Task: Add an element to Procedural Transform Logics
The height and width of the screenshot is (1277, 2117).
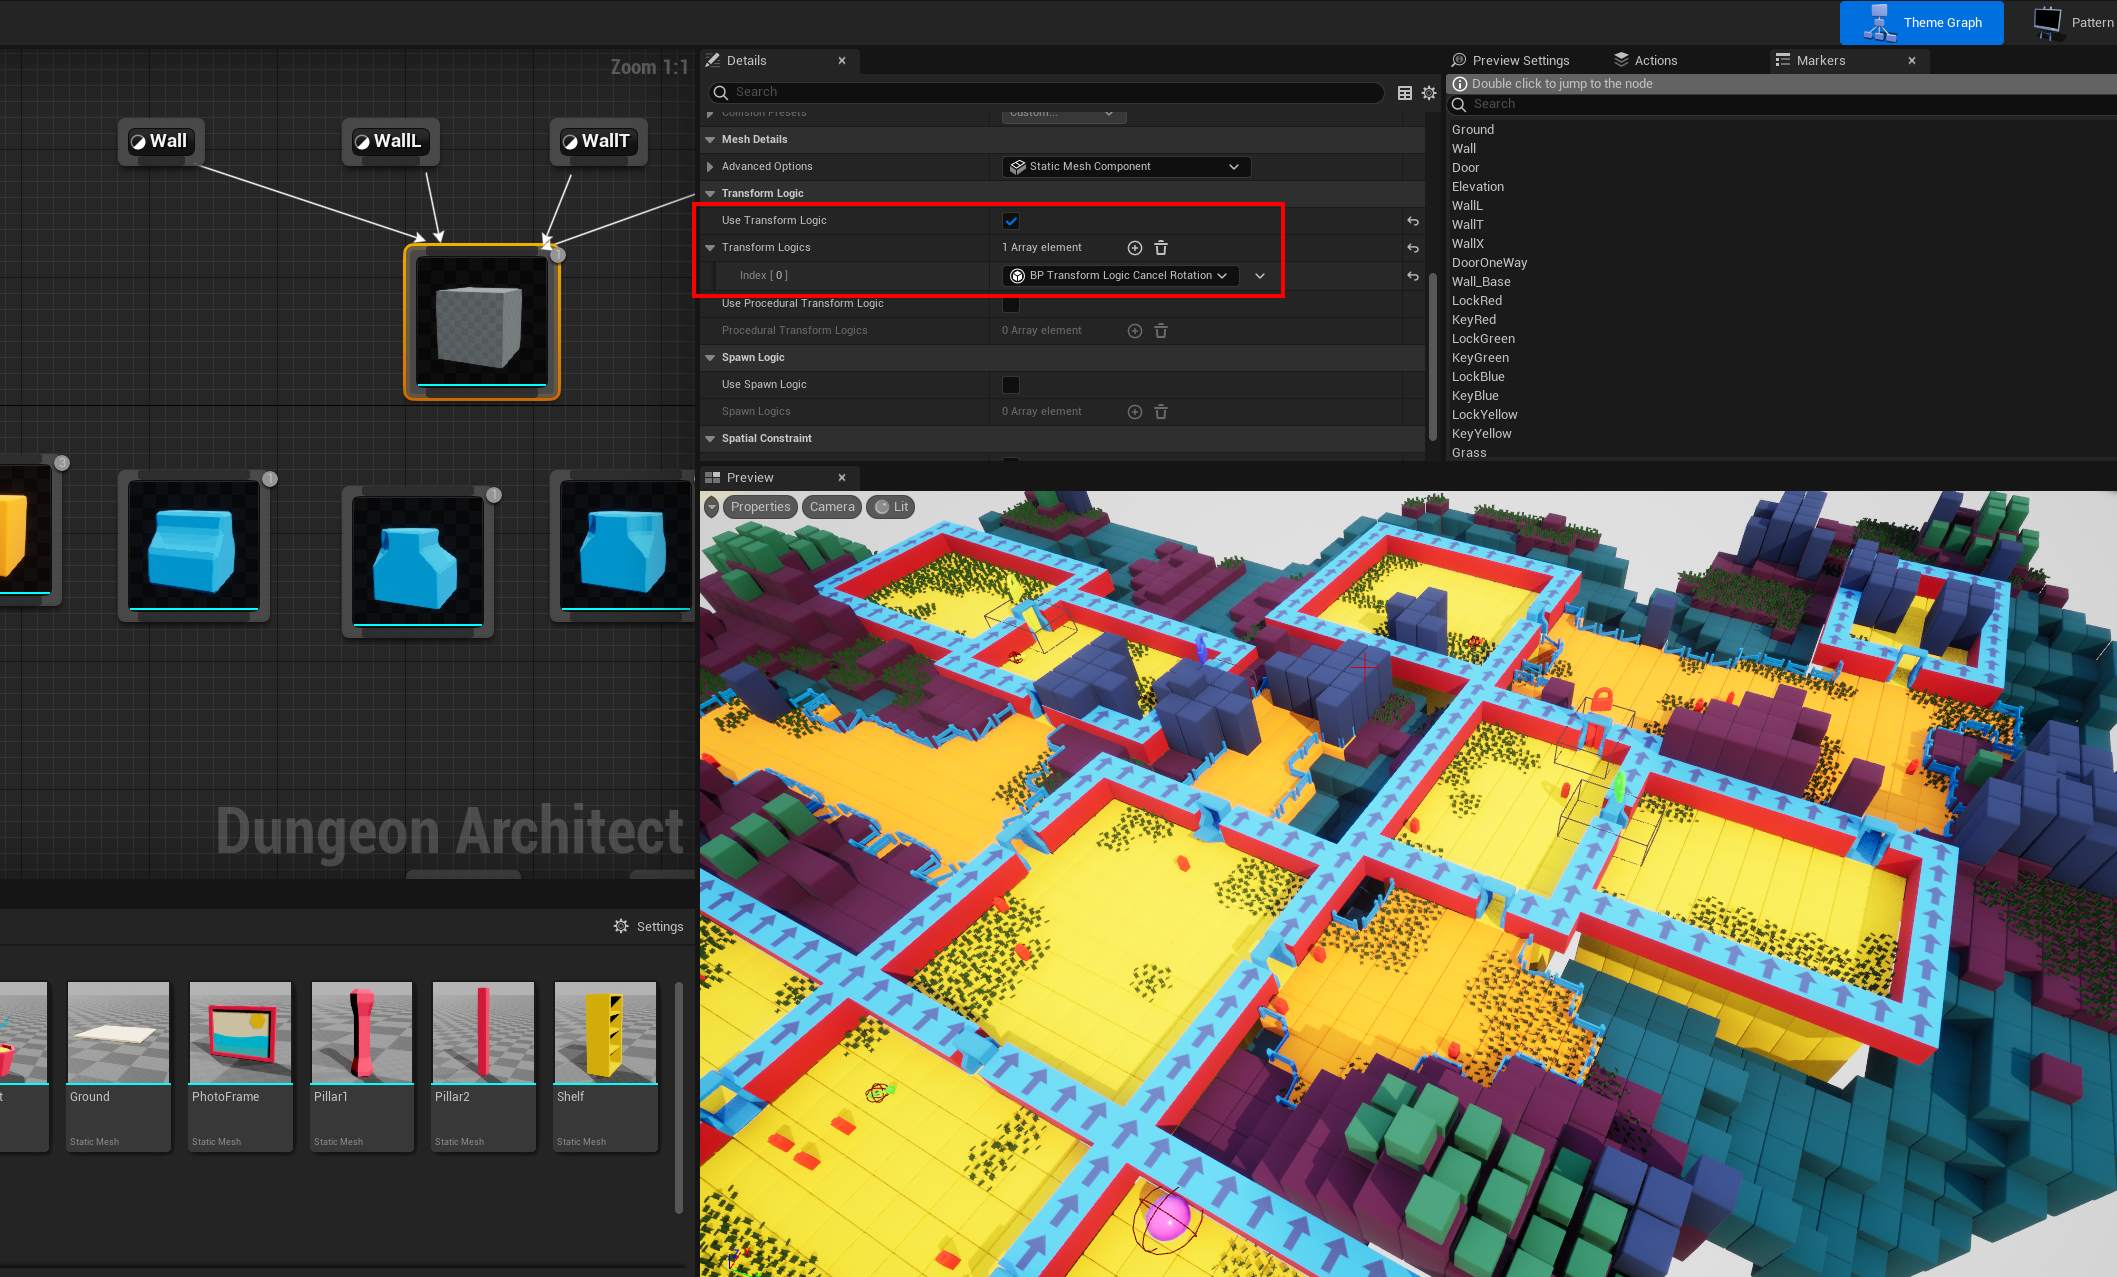Action: pyautogui.click(x=1135, y=331)
